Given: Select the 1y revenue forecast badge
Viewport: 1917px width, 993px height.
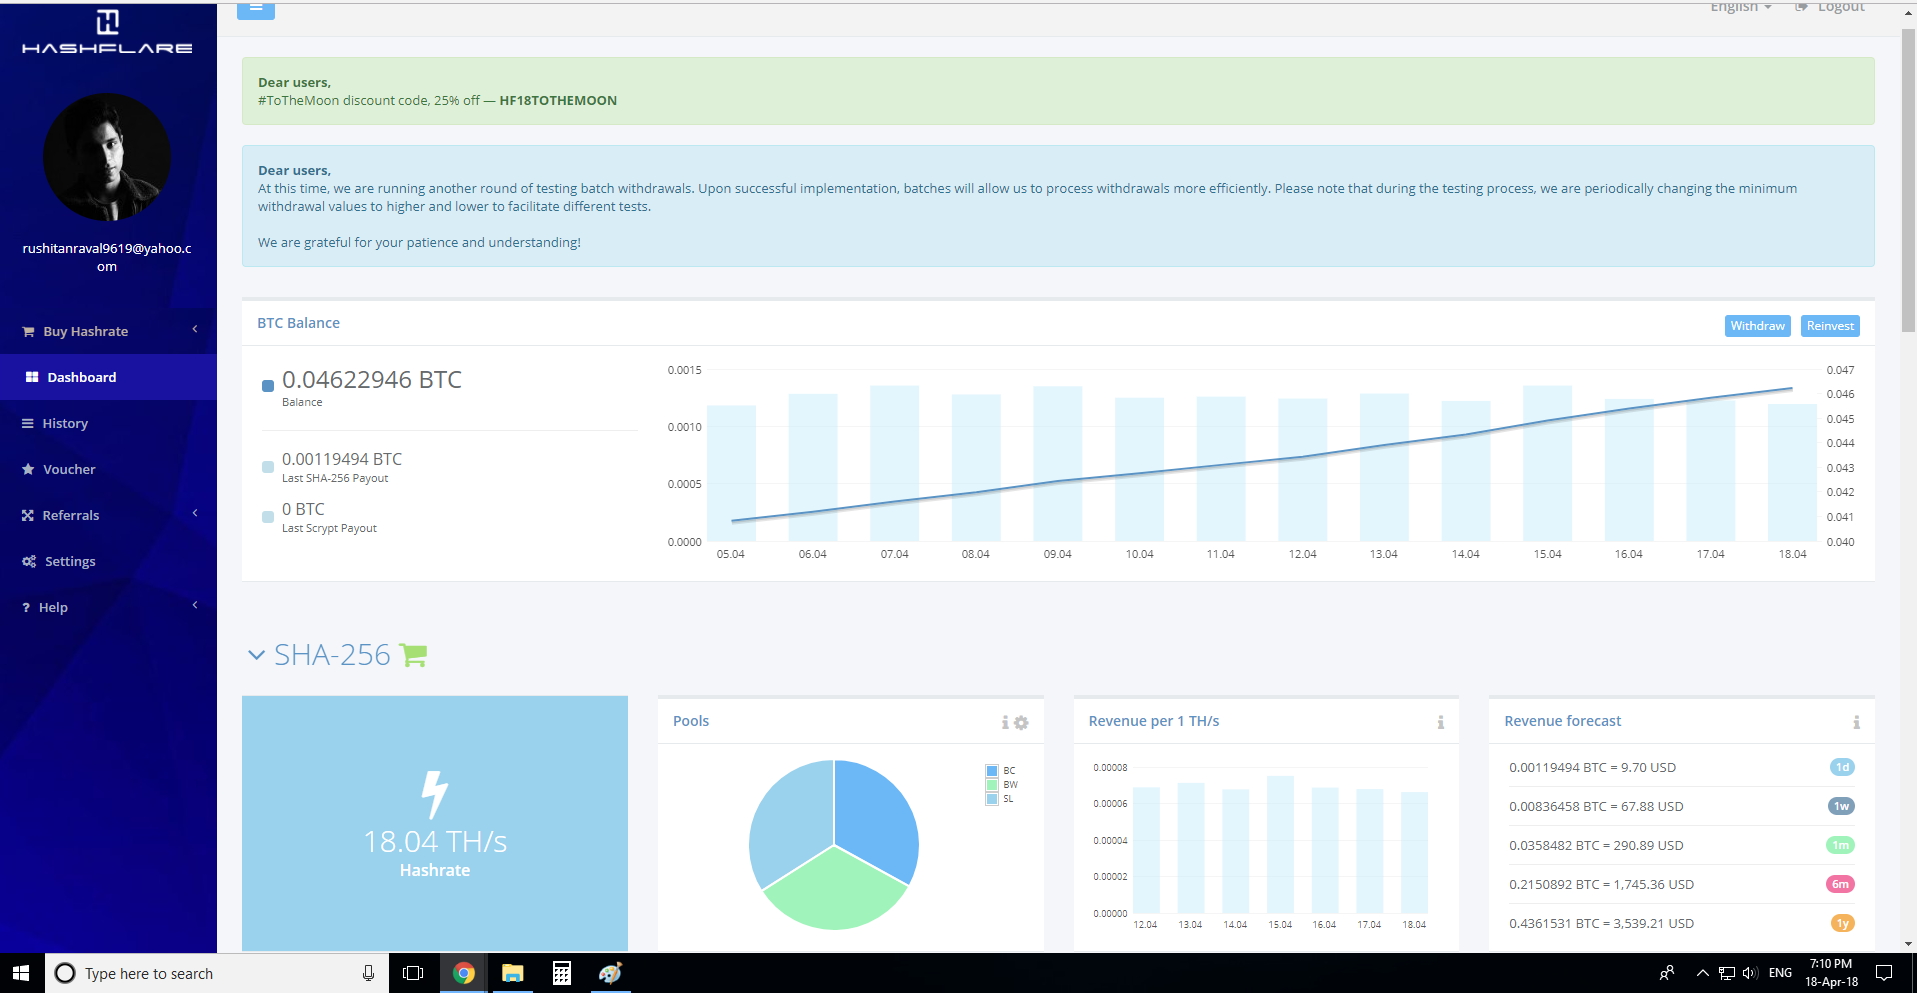Looking at the screenshot, I should tap(1842, 923).
